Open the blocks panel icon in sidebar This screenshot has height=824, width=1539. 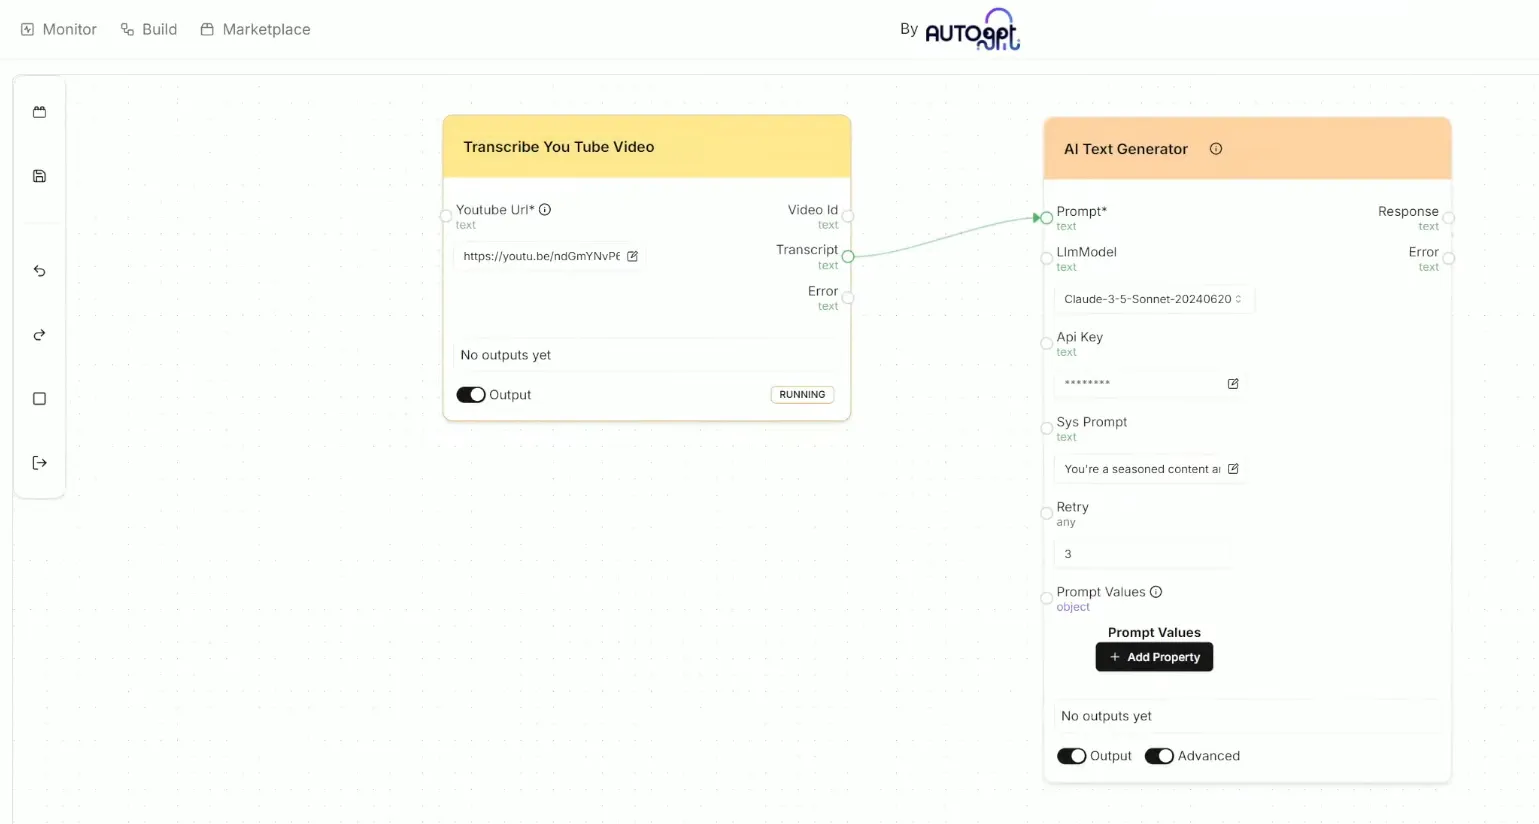[x=39, y=112]
